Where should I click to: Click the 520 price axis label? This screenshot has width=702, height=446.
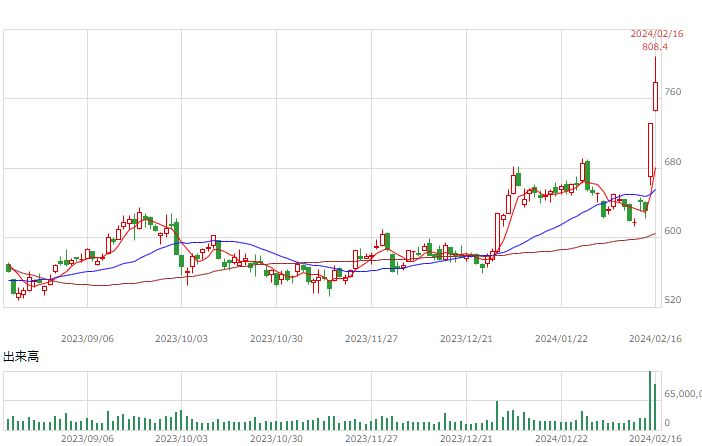pyautogui.click(x=673, y=300)
